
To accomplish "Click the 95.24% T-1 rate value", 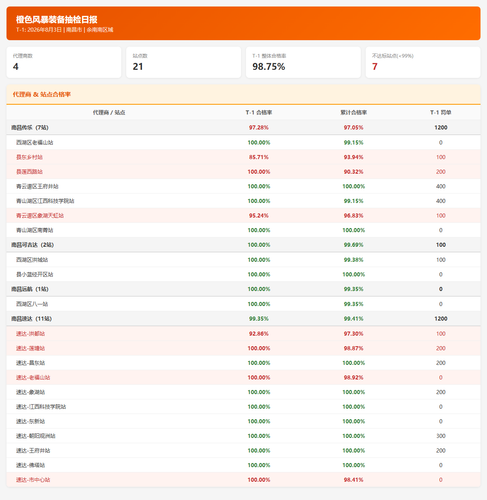I will [259, 216].
